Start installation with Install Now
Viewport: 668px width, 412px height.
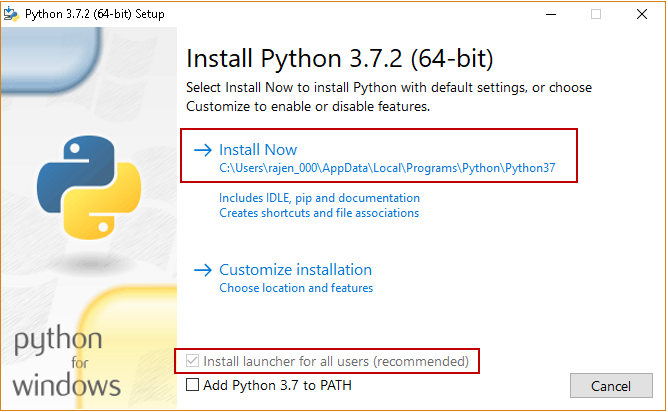pyautogui.click(x=258, y=150)
